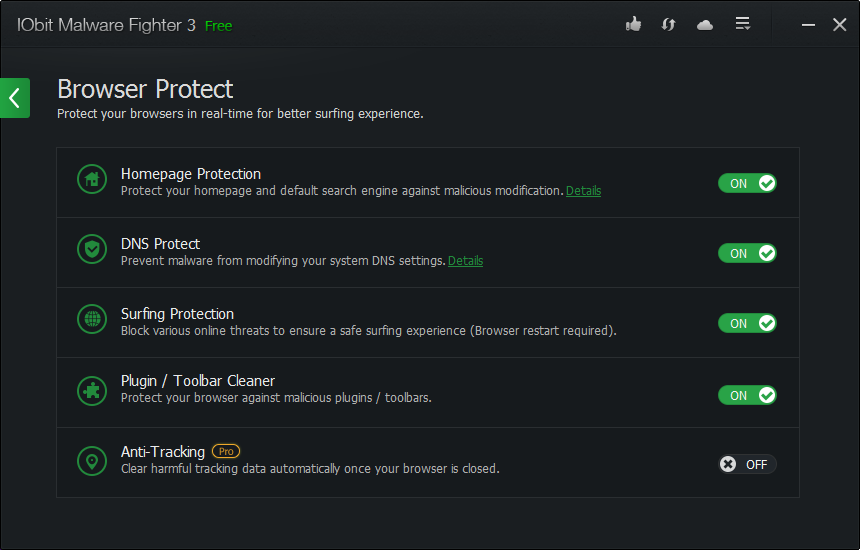Click the green back arrow button
The width and height of the screenshot is (860, 550).
pos(15,98)
